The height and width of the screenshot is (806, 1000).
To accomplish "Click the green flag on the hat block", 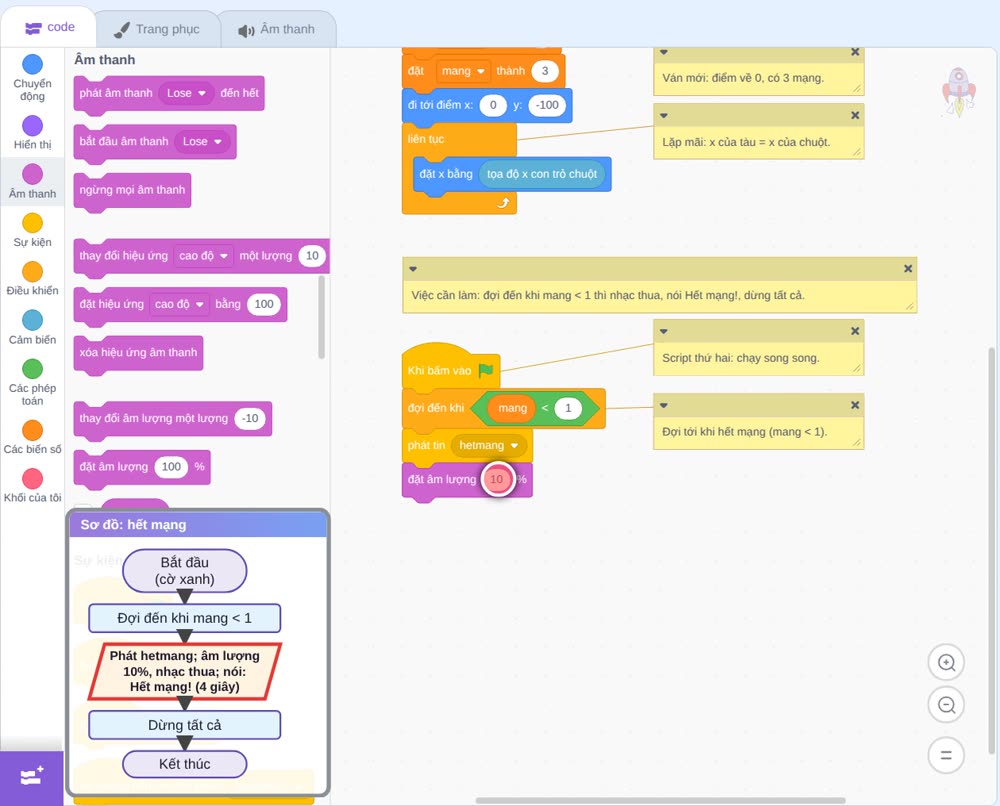I will (x=486, y=370).
